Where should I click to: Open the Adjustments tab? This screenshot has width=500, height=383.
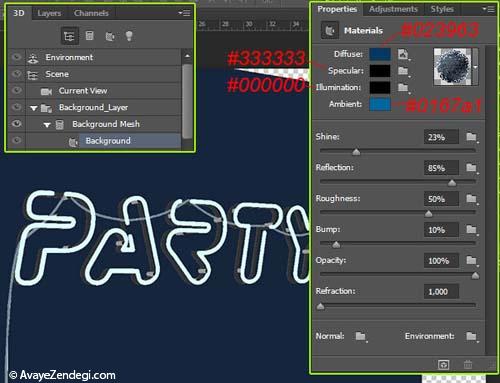tap(393, 9)
